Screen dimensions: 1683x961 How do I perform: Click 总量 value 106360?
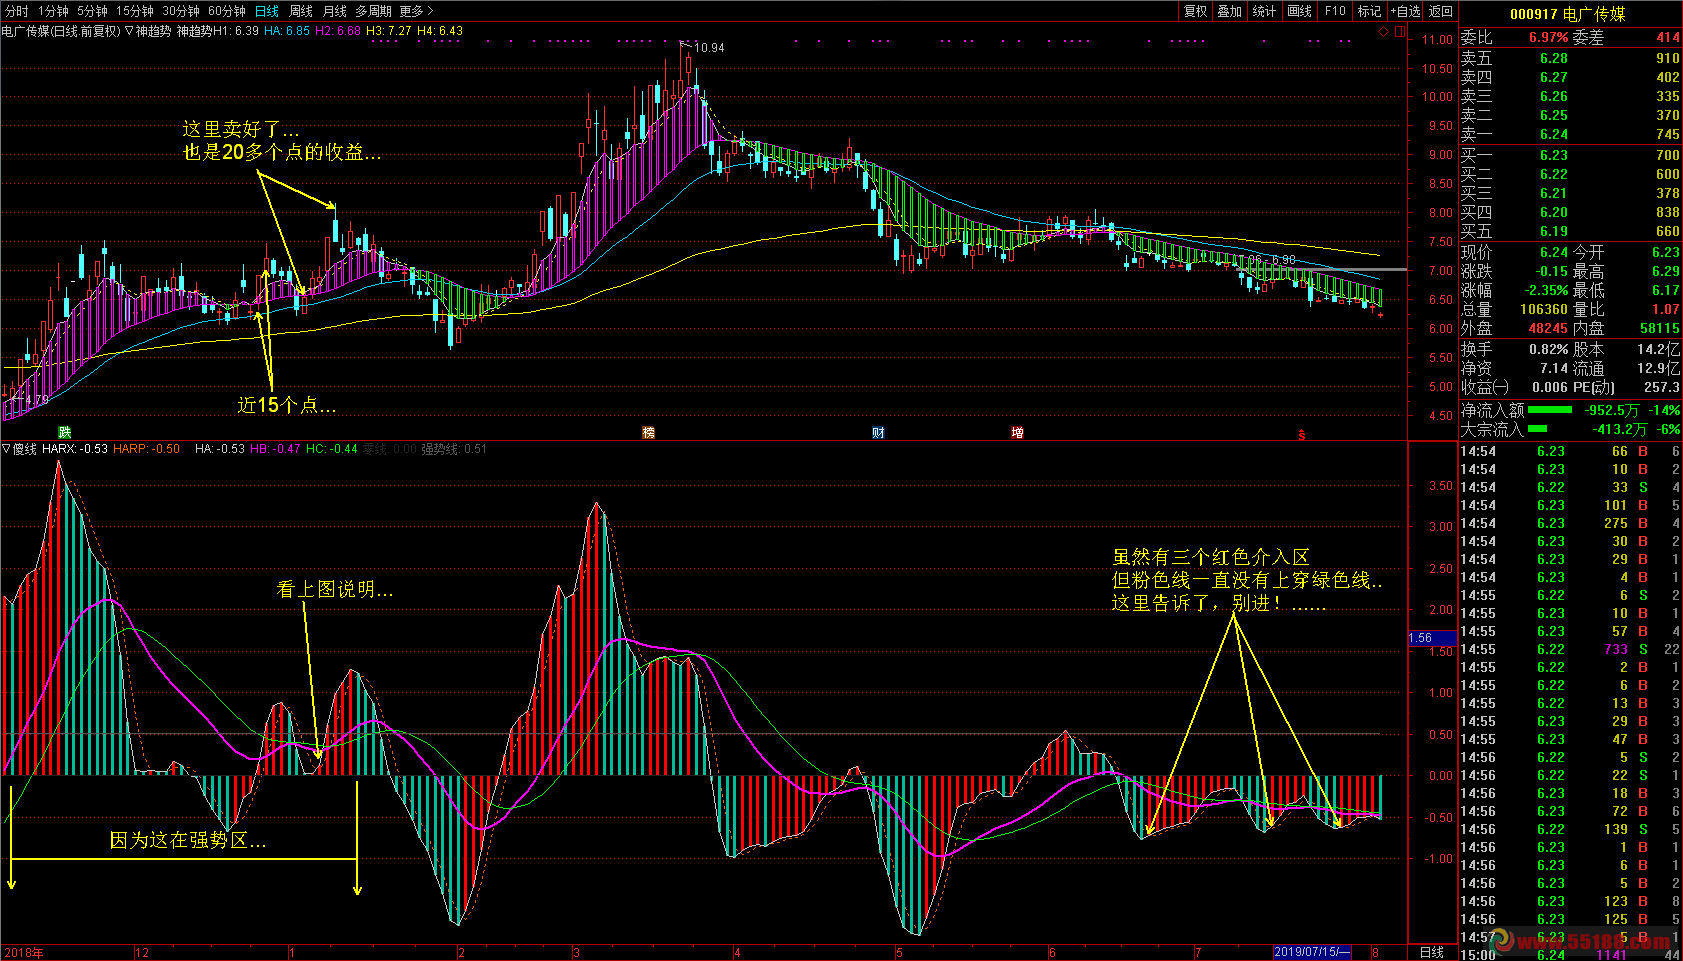point(1544,309)
